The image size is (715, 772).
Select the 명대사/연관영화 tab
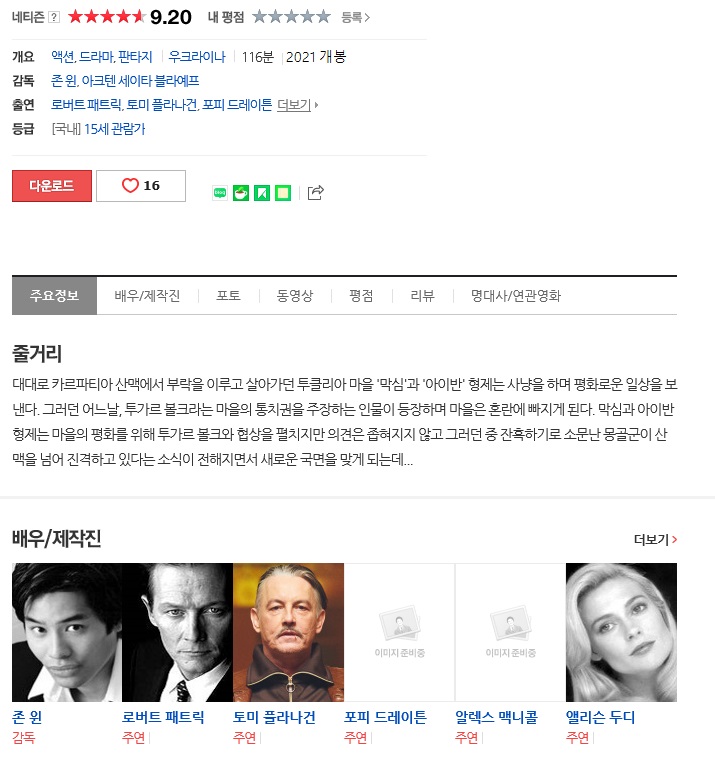(516, 295)
